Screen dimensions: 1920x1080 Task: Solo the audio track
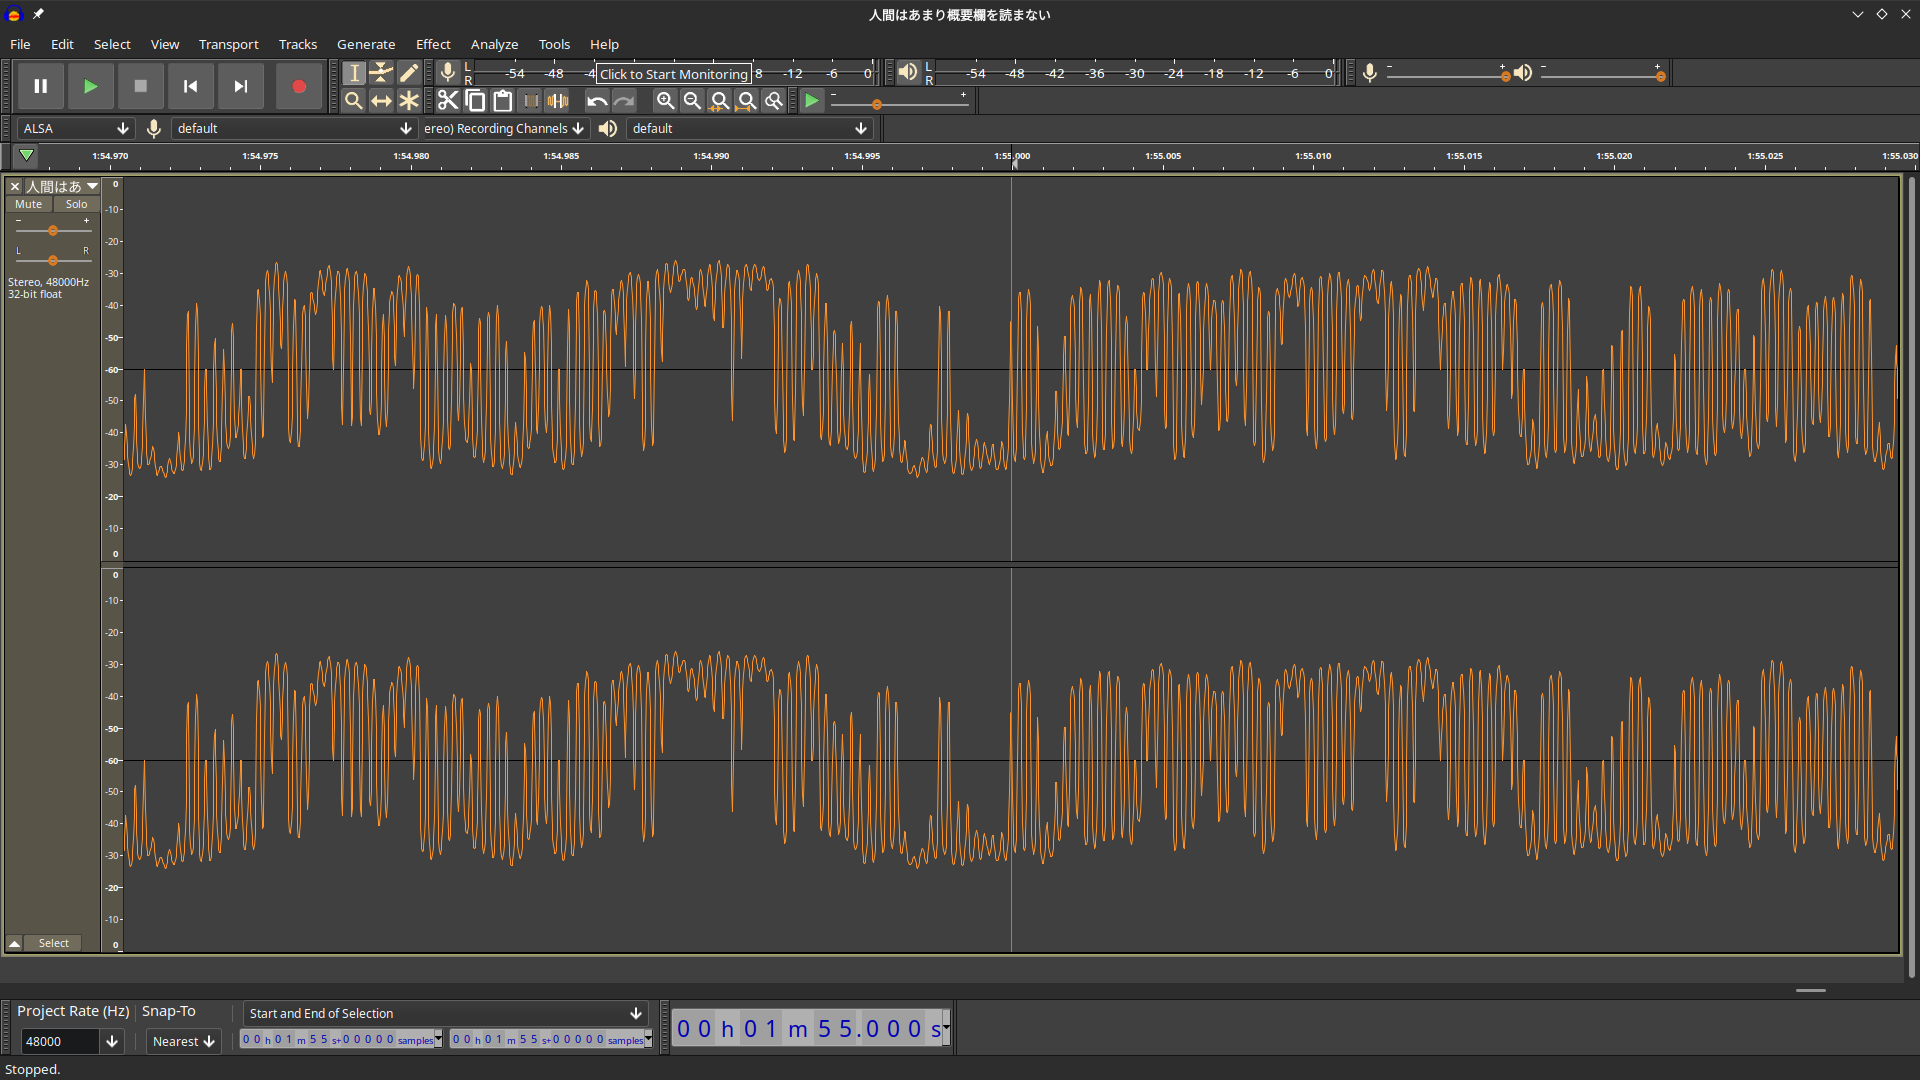coord(77,204)
